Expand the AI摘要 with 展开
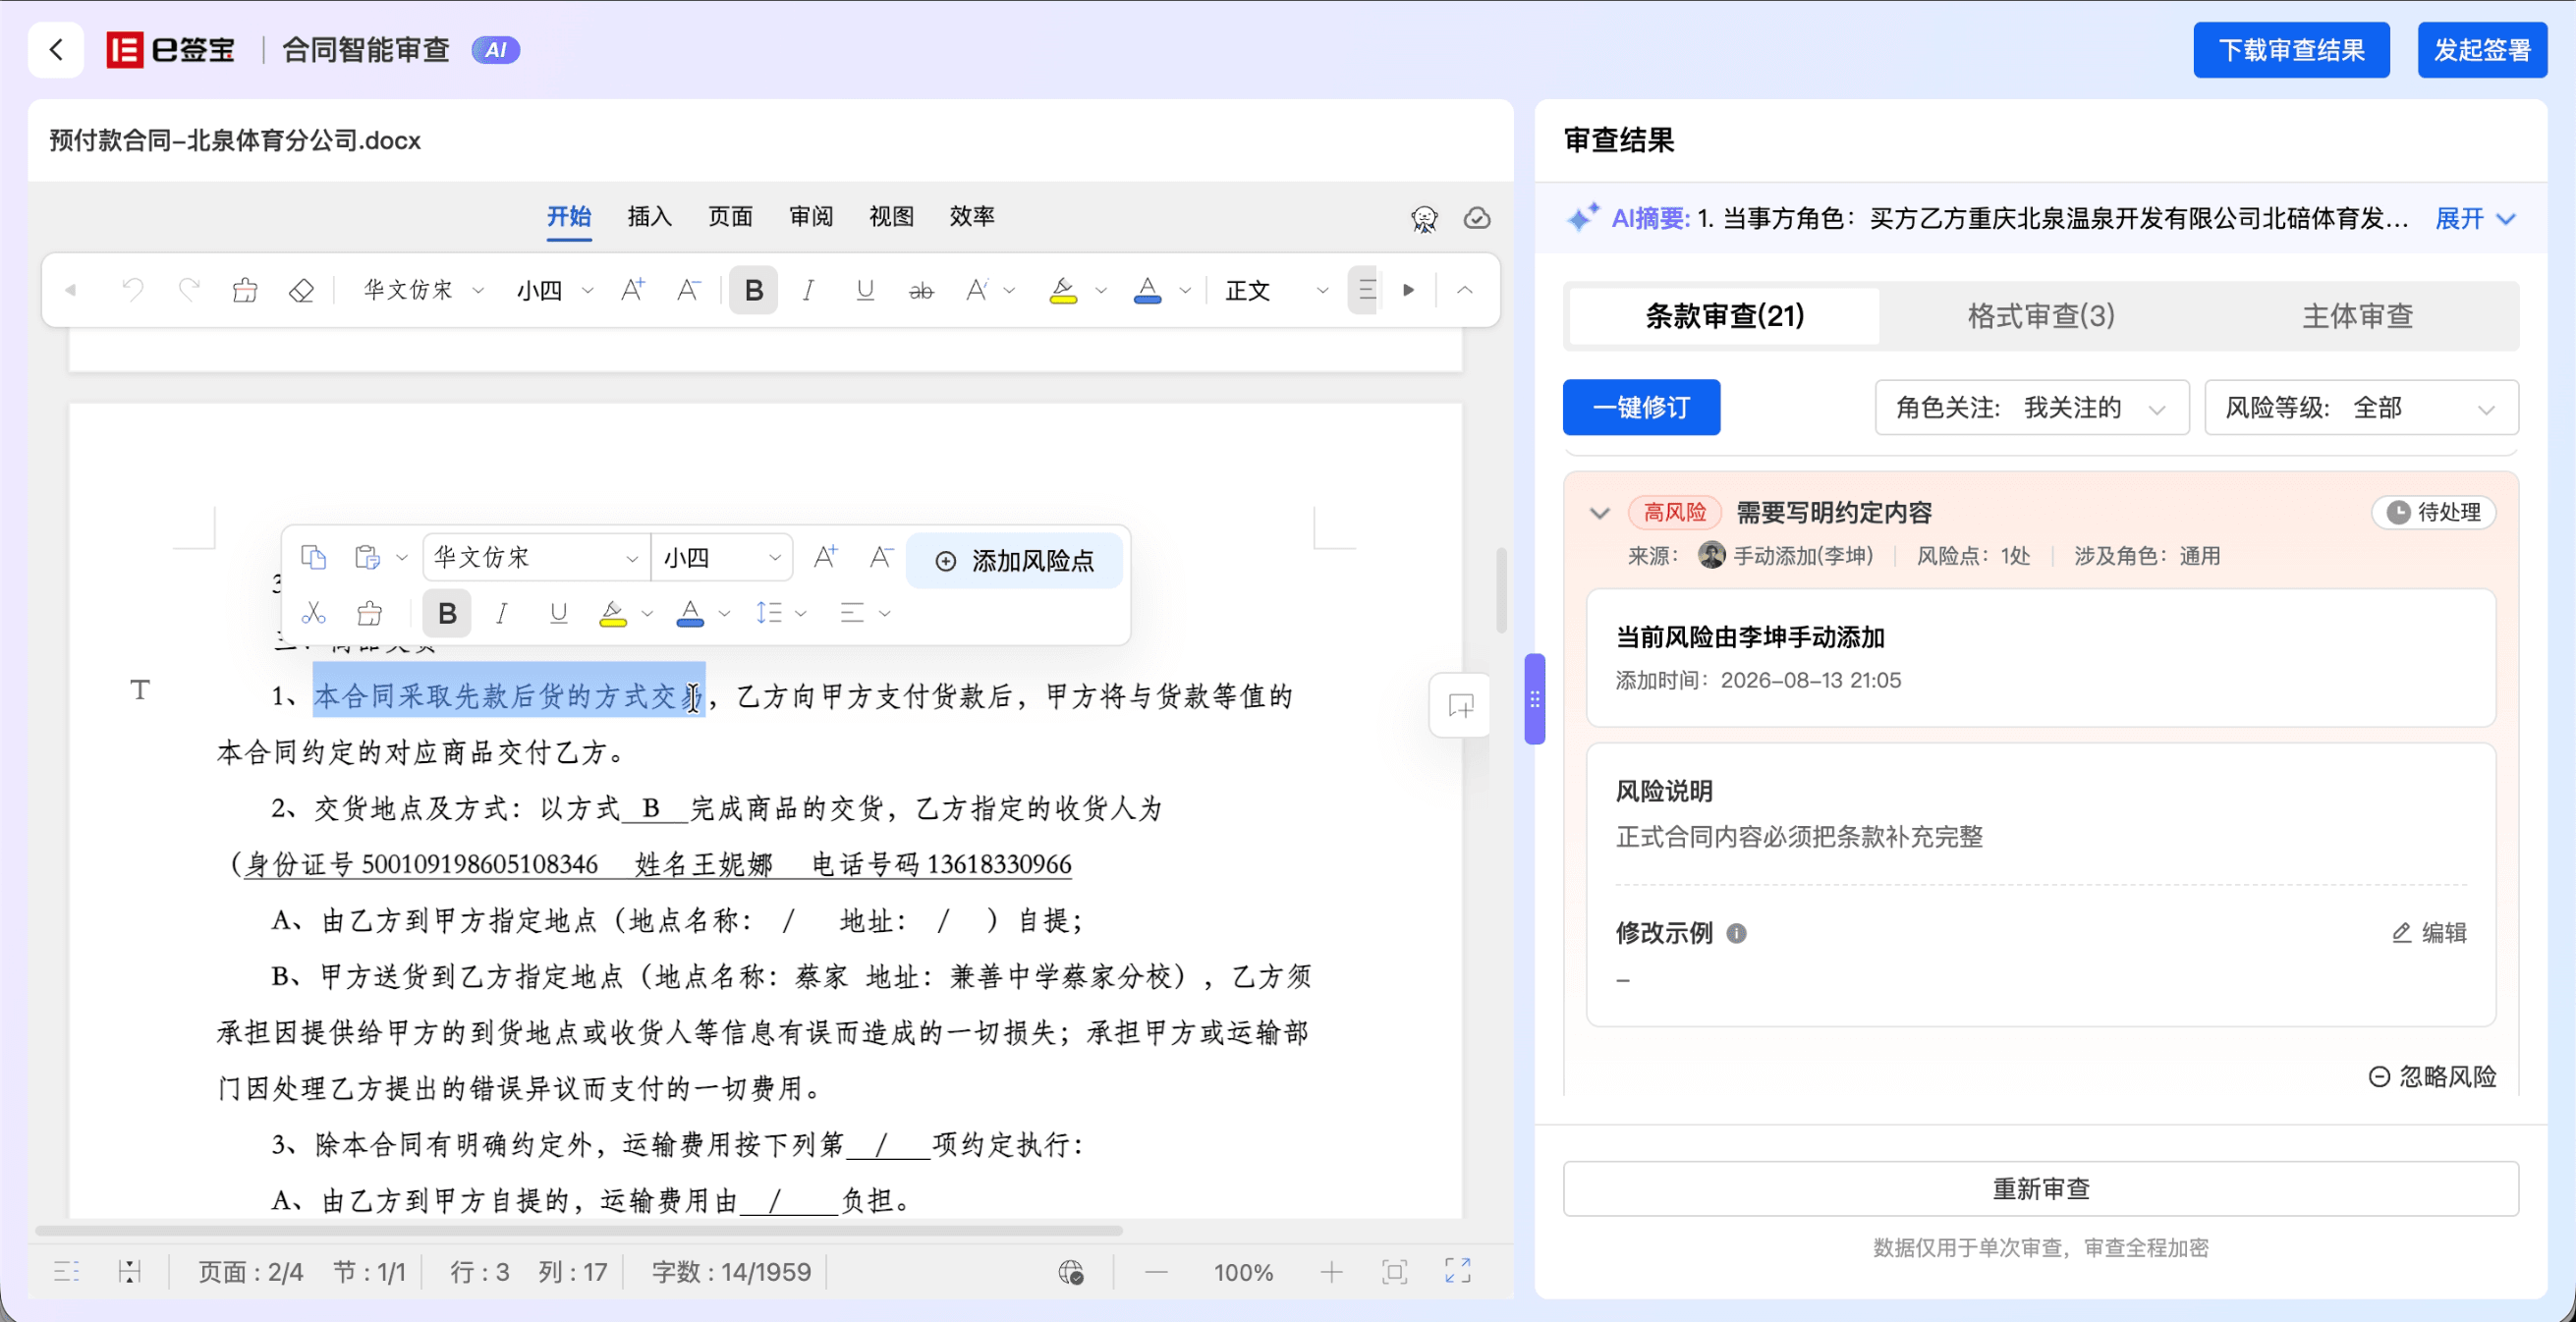The width and height of the screenshot is (2576, 1322). 2475,218
